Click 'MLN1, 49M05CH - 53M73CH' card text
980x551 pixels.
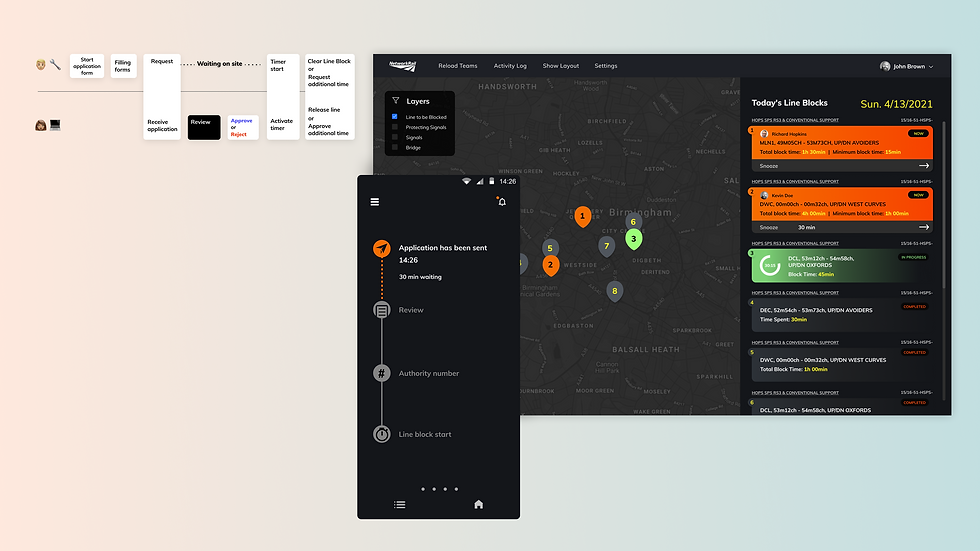pos(819,143)
